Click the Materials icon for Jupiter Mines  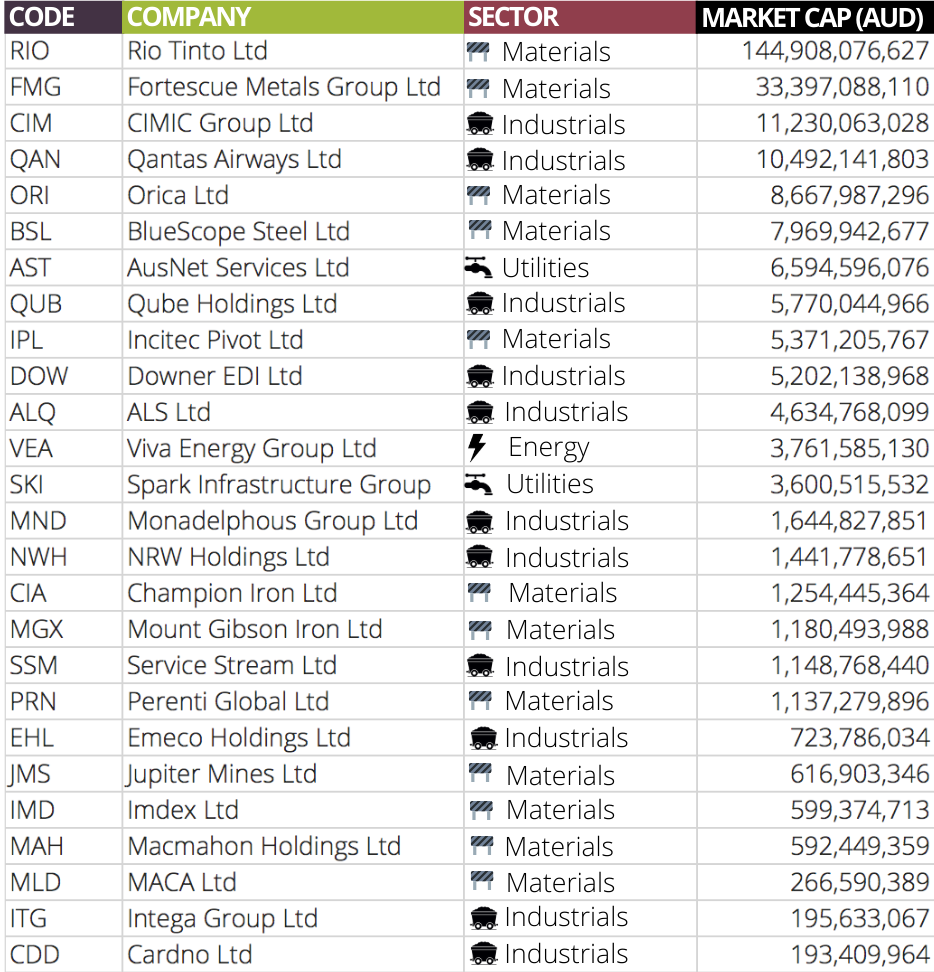pos(480,774)
